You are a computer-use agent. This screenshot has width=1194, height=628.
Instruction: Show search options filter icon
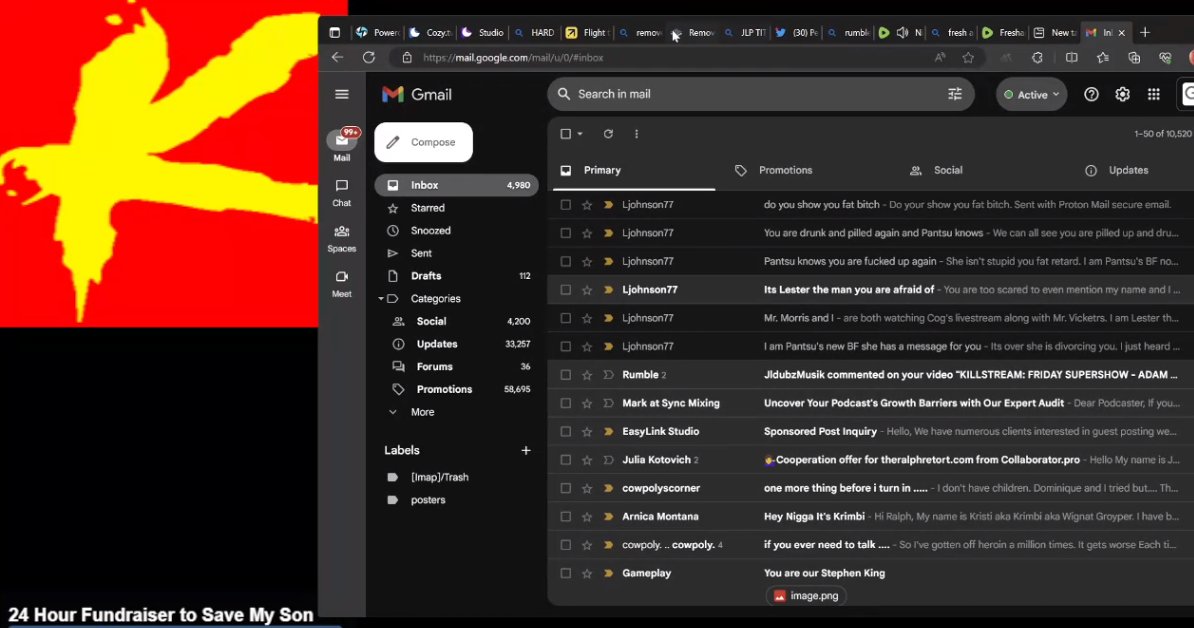[x=954, y=94]
